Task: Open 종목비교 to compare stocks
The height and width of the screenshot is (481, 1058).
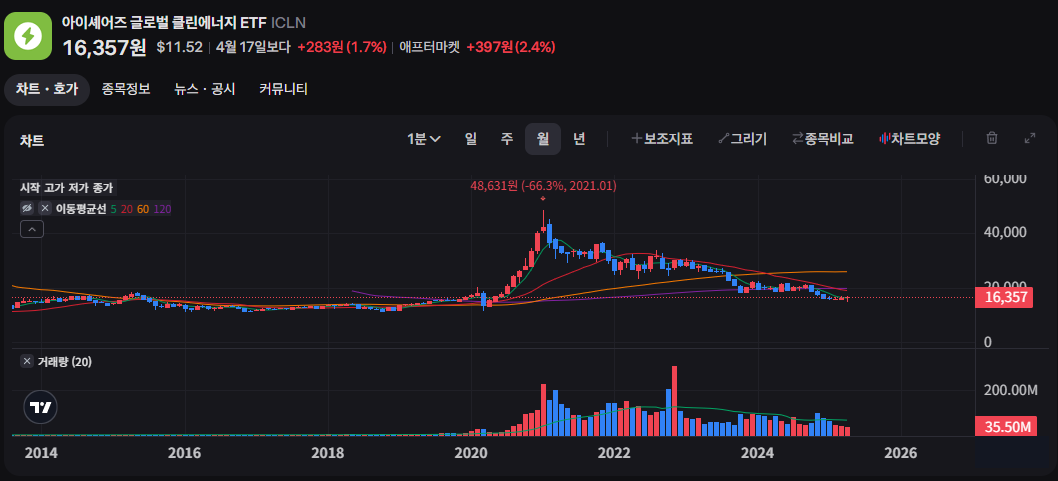Action: click(823, 139)
